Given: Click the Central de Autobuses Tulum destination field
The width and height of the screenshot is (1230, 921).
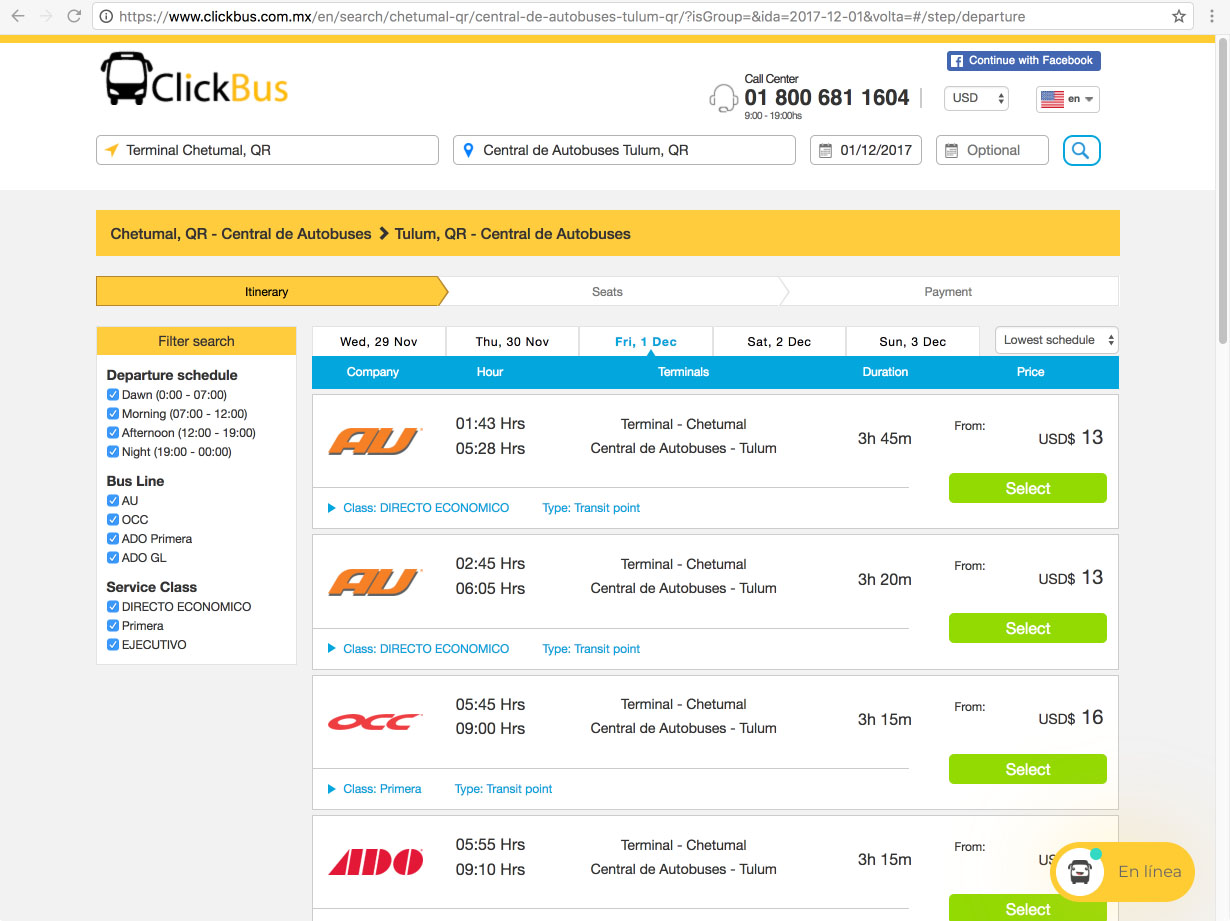Looking at the screenshot, I should click(624, 150).
